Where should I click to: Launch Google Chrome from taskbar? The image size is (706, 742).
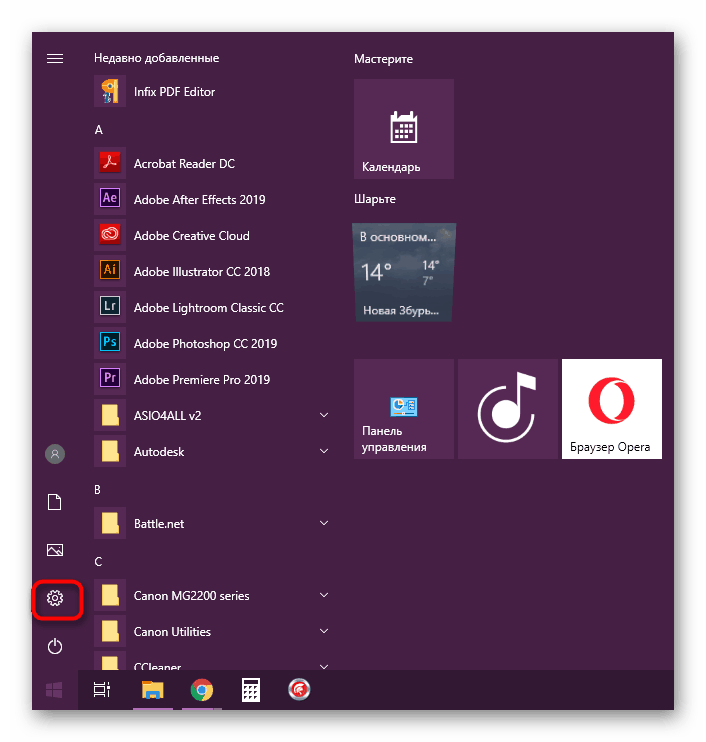pos(202,690)
